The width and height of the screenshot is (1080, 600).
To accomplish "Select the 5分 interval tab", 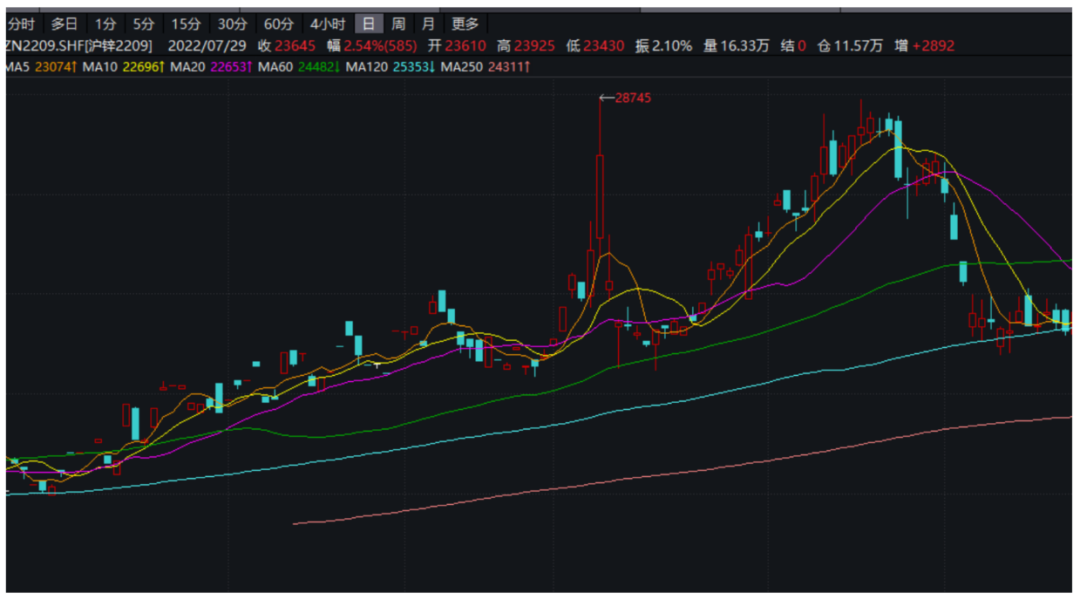I will coord(143,24).
